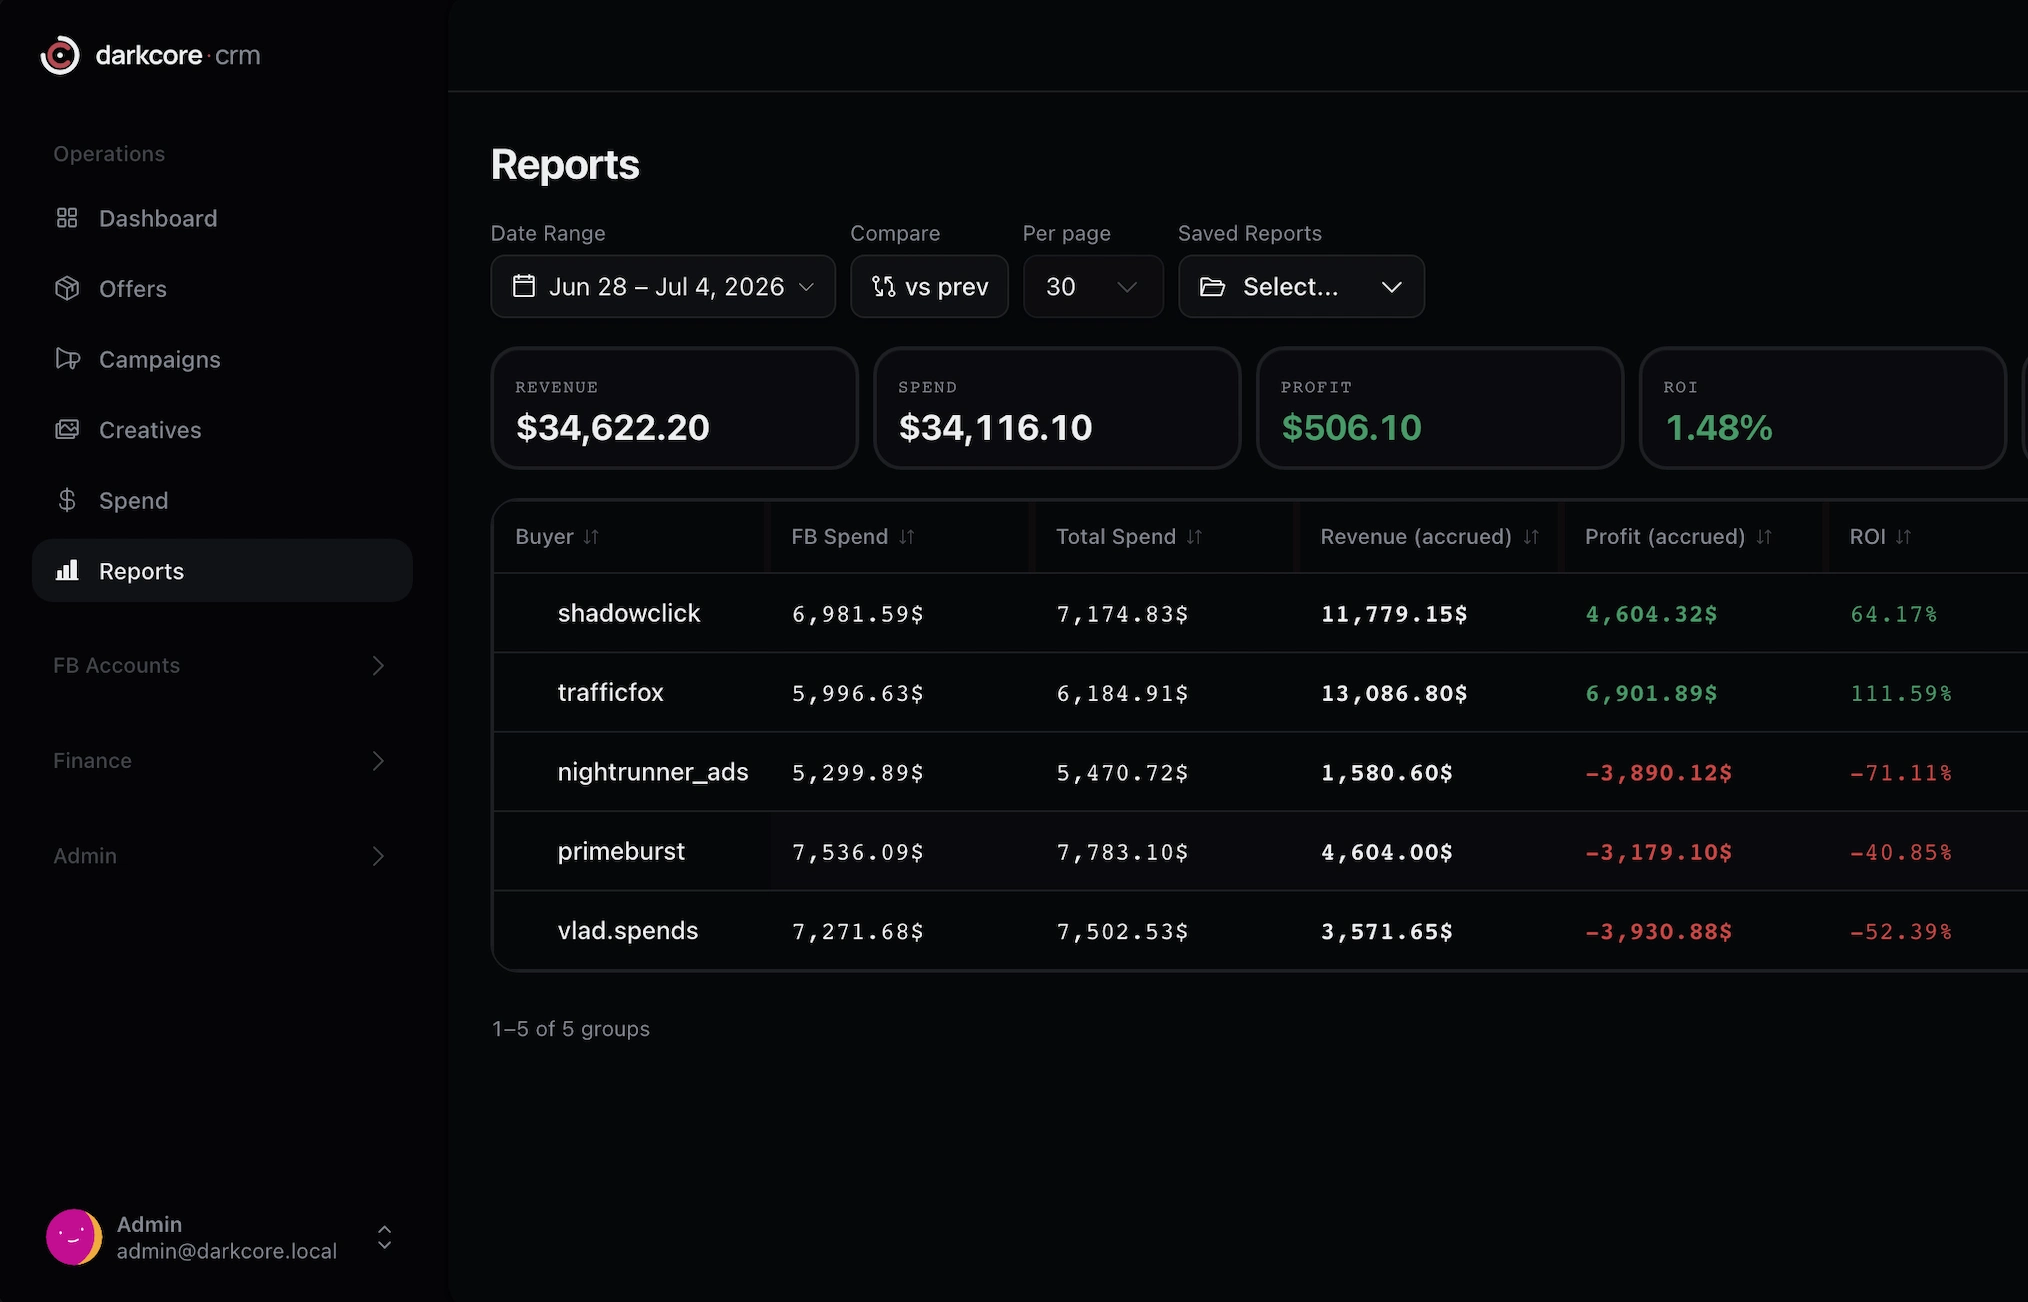2028x1302 pixels.
Task: Click the 1–5 of 5 groups text
Action: [571, 1028]
